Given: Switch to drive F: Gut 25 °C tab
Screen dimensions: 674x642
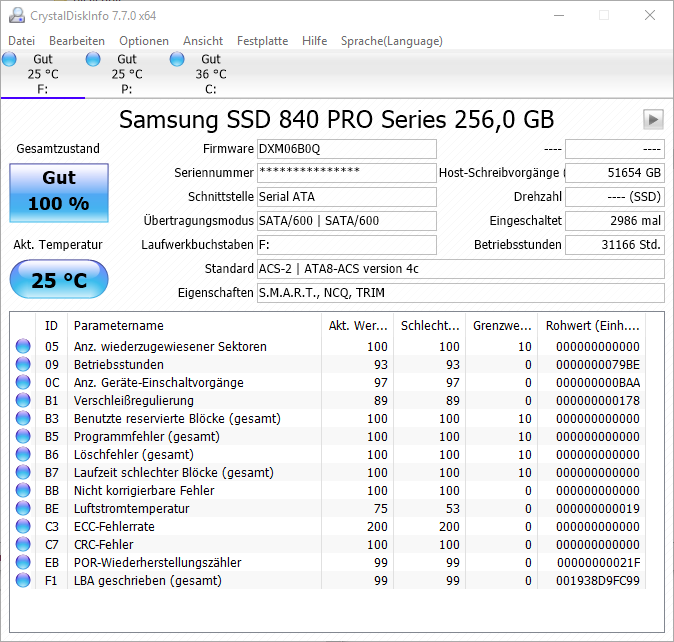Looking at the screenshot, I should (43, 74).
